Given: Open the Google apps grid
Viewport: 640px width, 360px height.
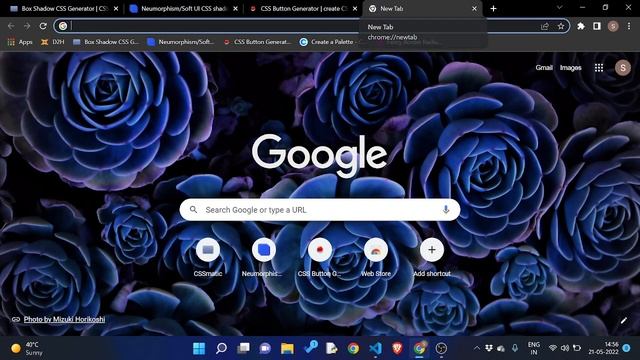Looking at the screenshot, I should [x=599, y=68].
